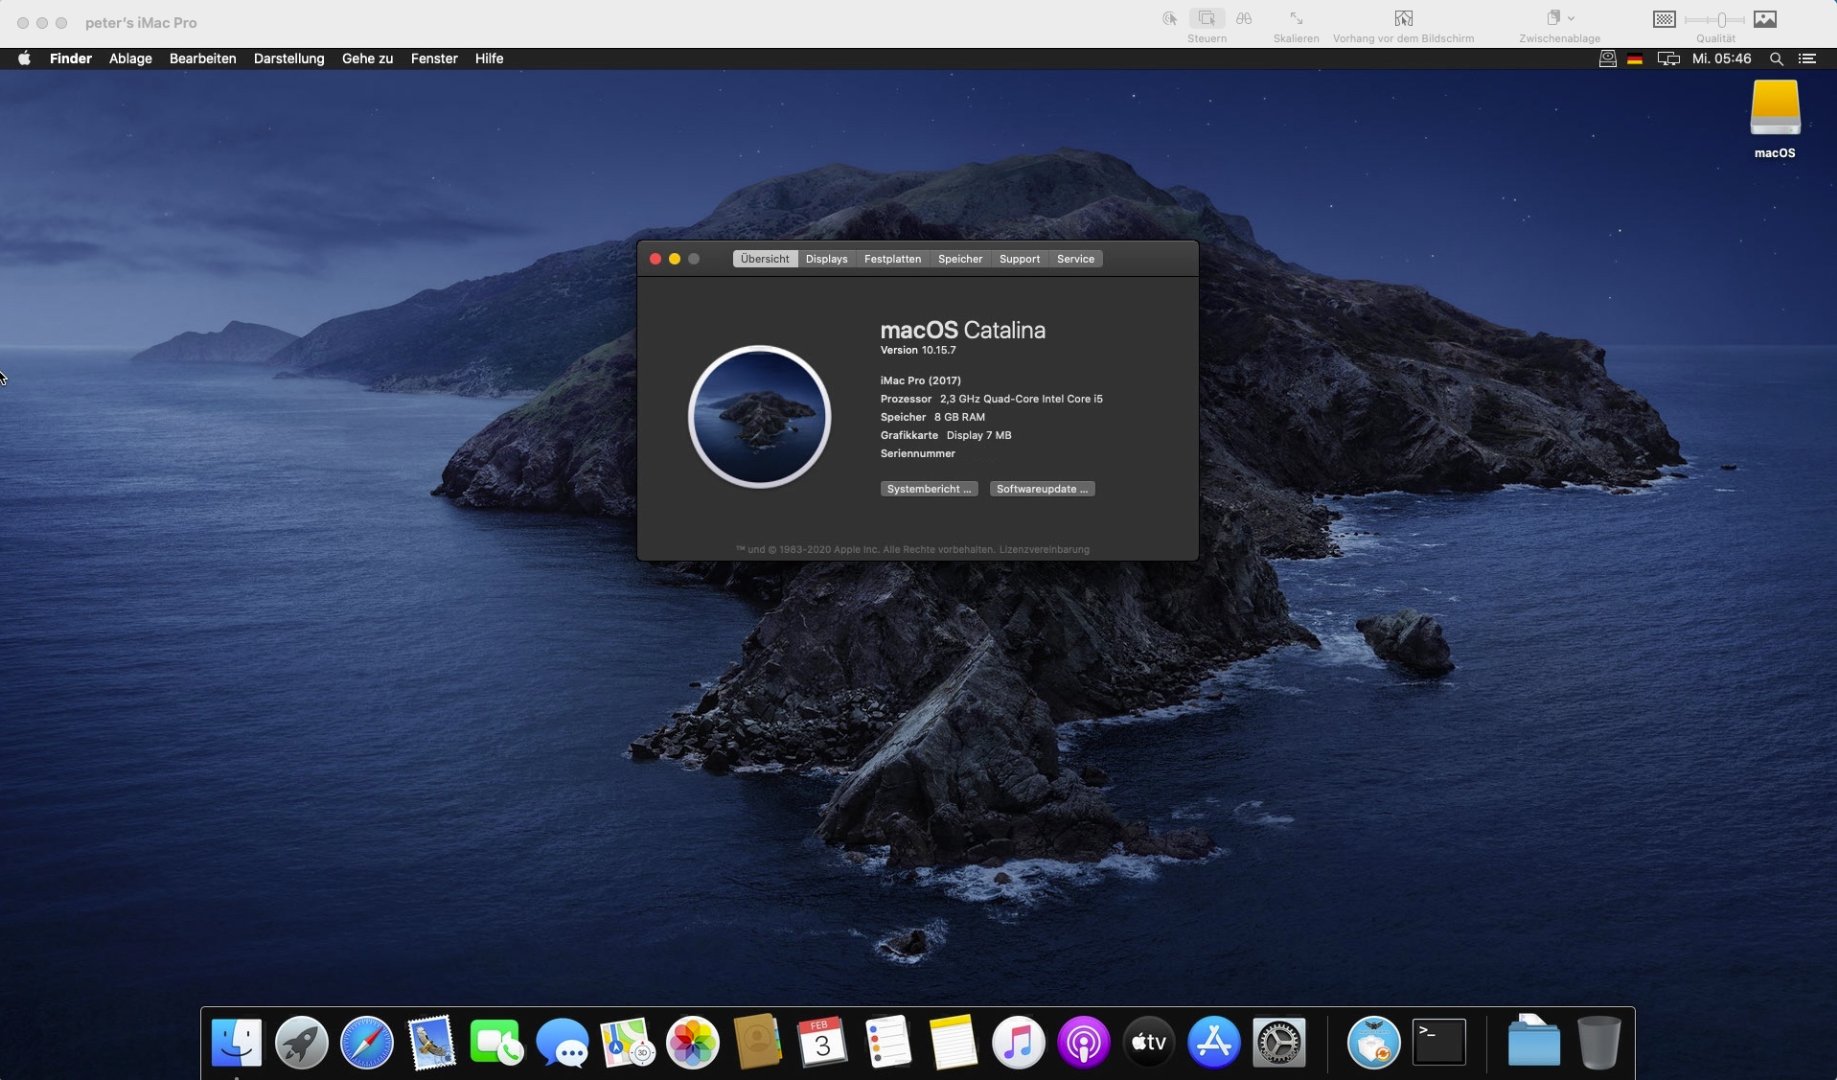Adjust the Qualität slider
This screenshot has width=1837, height=1080.
(x=1720, y=20)
